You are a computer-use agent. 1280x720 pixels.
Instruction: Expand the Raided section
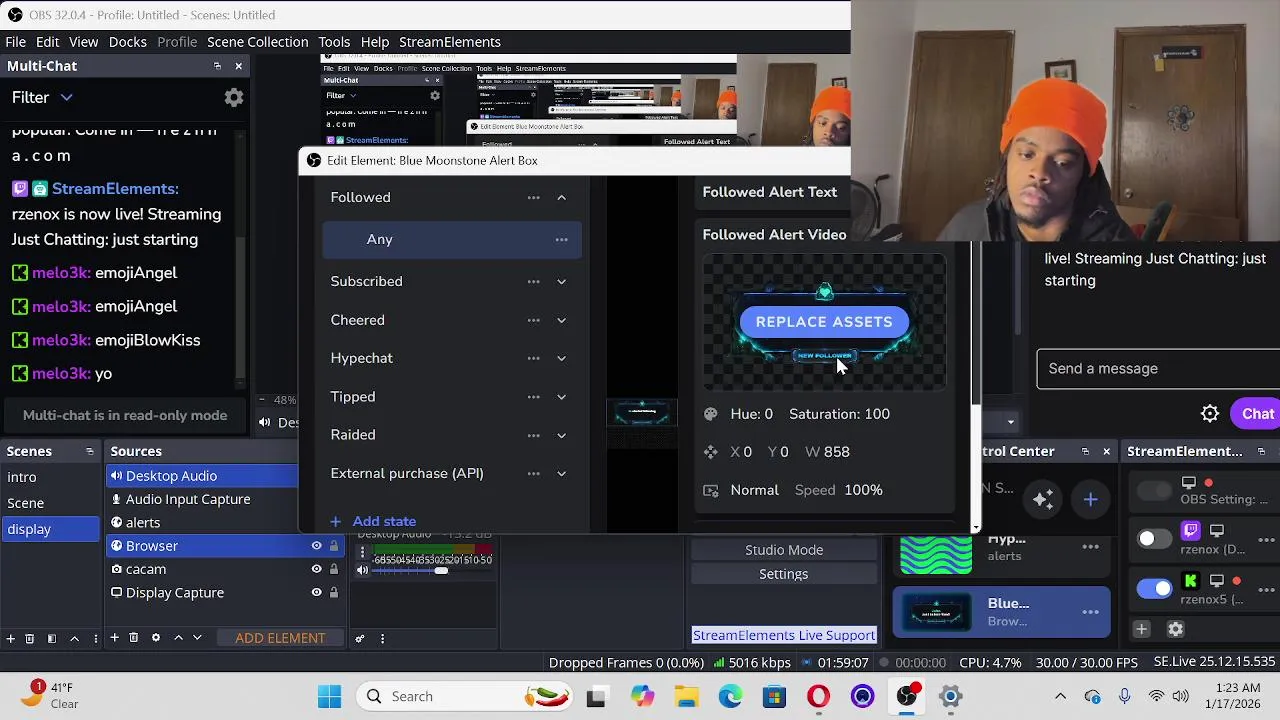pyautogui.click(x=561, y=435)
